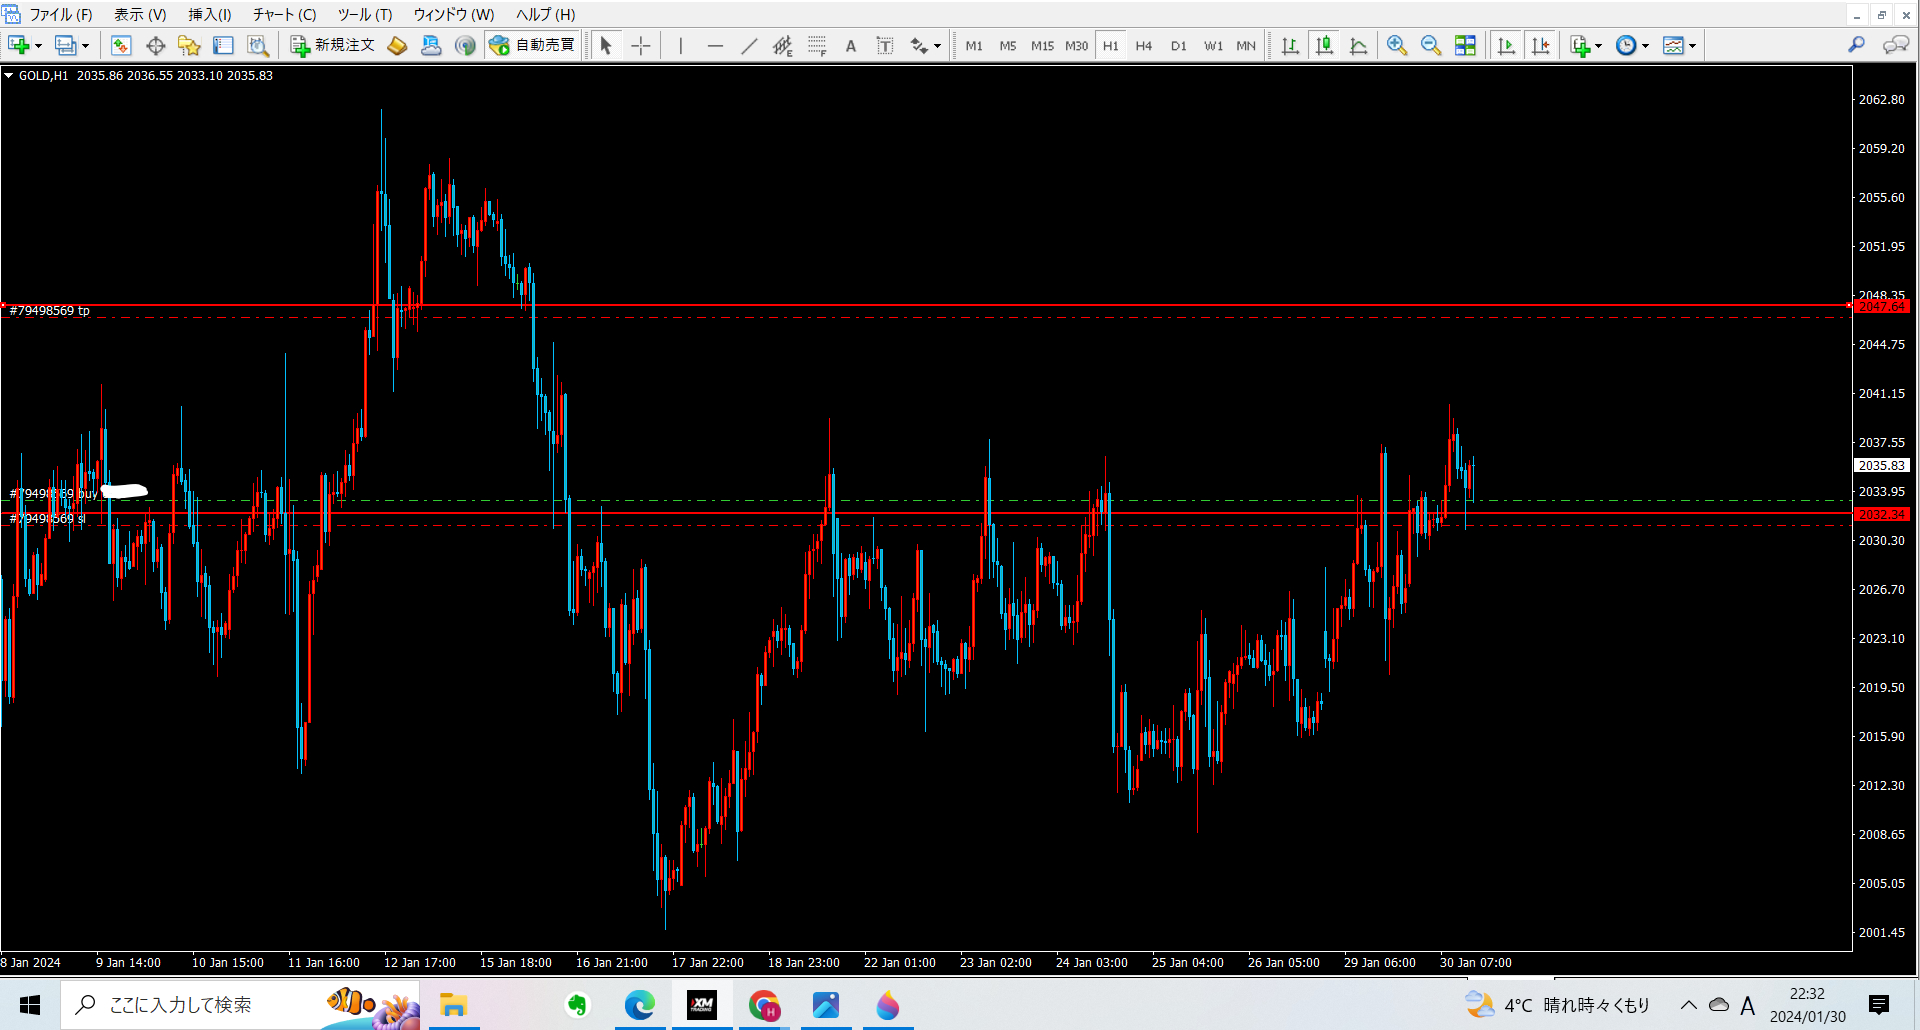Open MetaEditor with the yellow book icon
The height and width of the screenshot is (1030, 1920).
pyautogui.click(x=397, y=45)
